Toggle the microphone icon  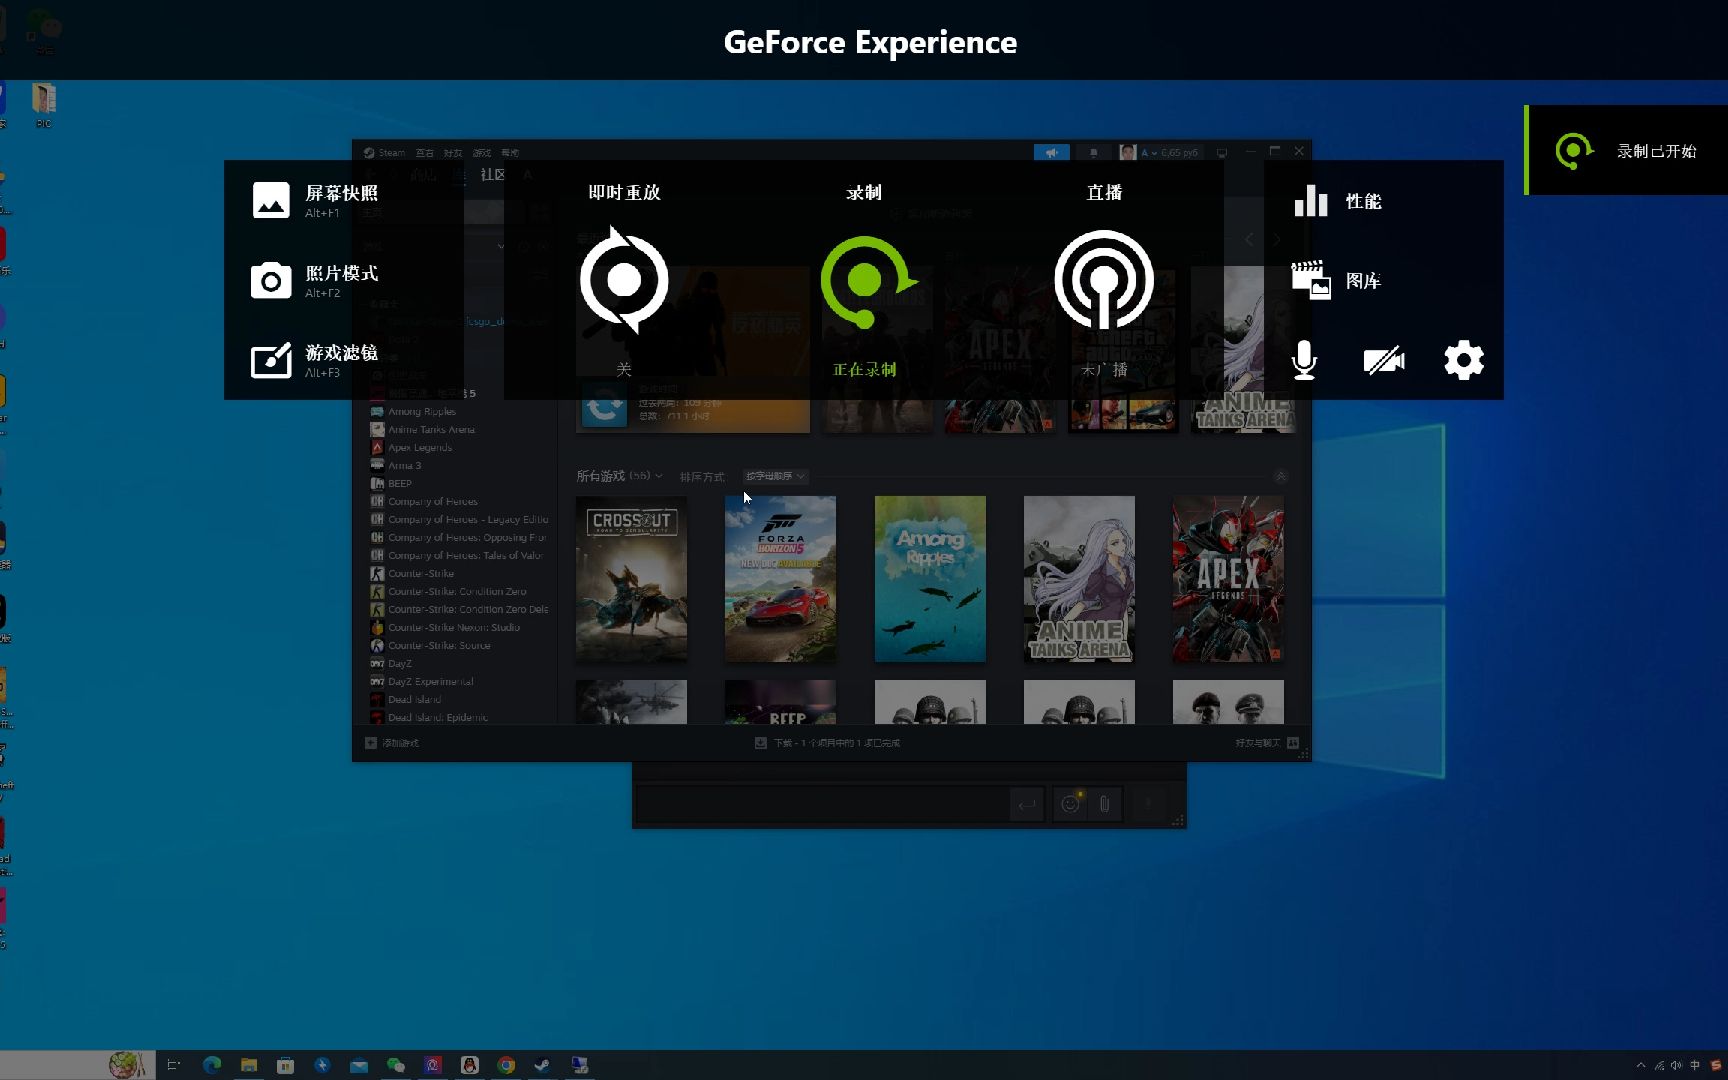(1304, 360)
